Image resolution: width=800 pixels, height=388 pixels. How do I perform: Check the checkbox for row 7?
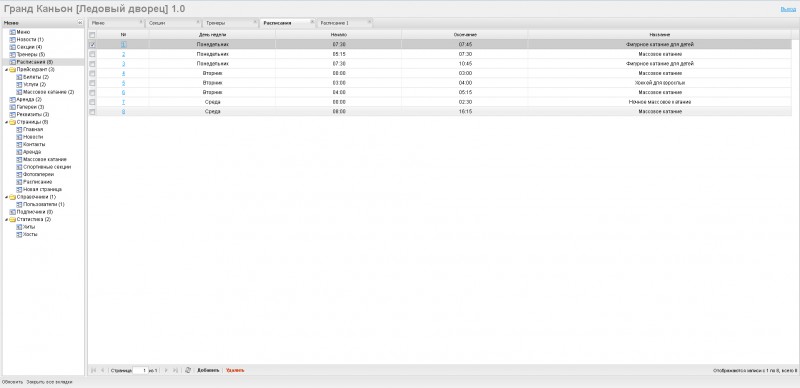(x=92, y=102)
